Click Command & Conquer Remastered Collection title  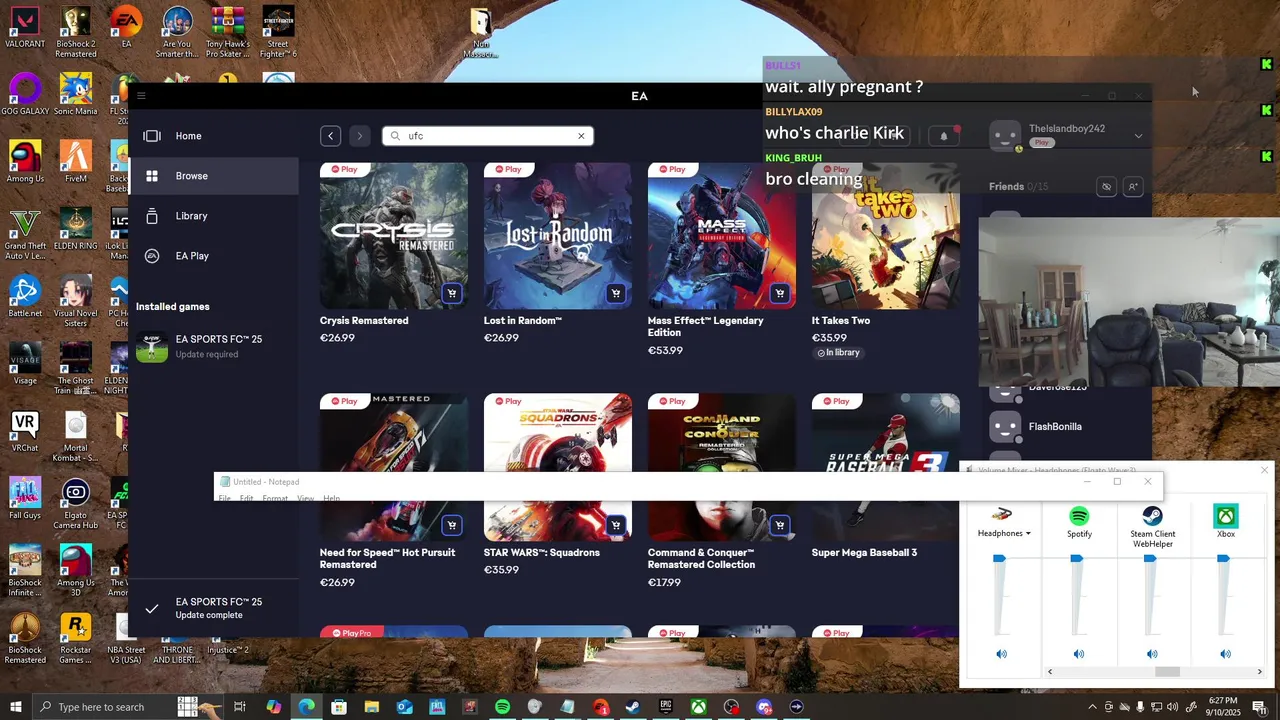click(701, 558)
